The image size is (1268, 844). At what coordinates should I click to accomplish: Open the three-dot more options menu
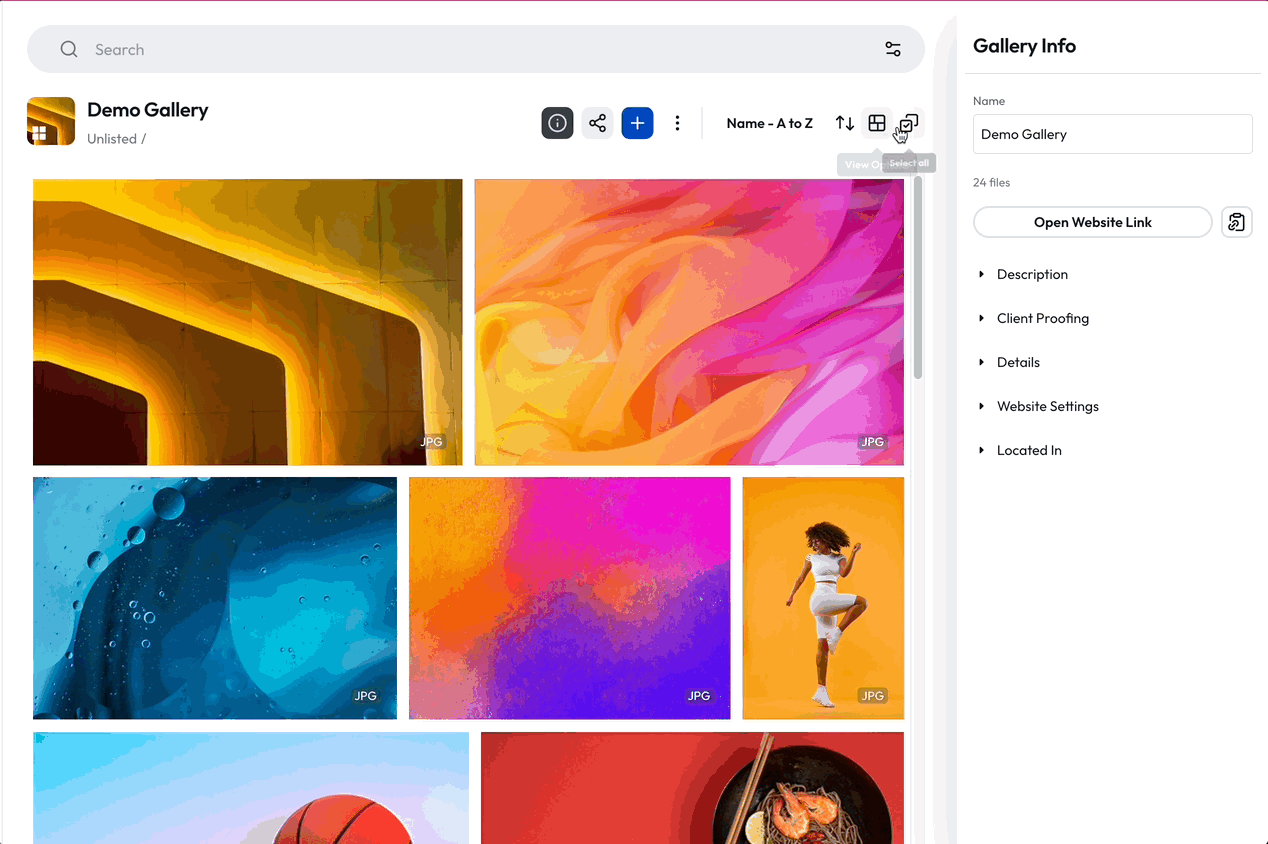click(677, 123)
